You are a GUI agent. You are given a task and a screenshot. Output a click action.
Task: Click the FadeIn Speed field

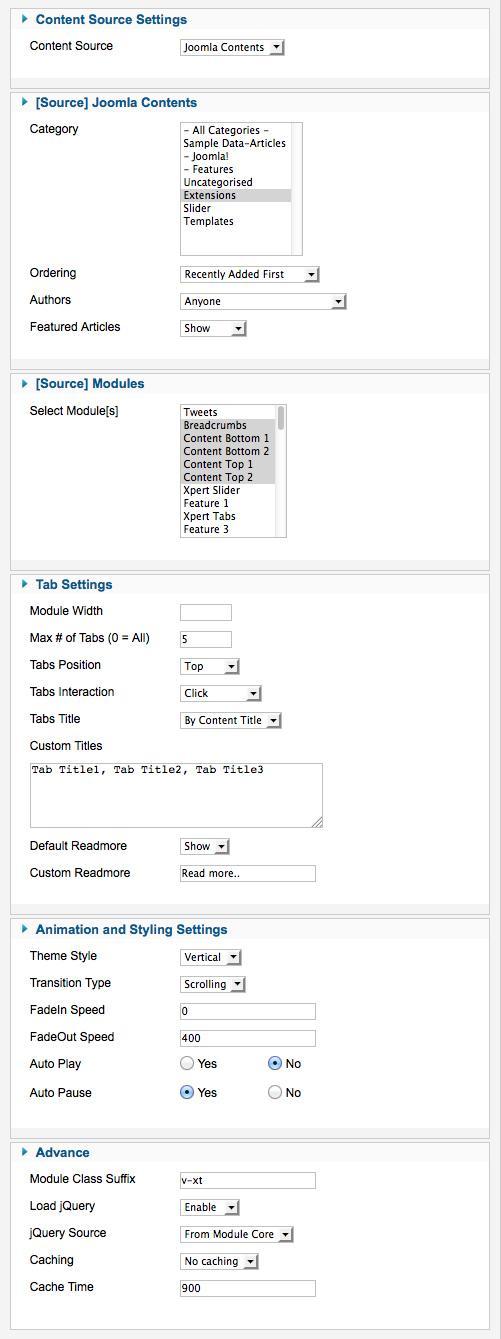click(x=247, y=1011)
